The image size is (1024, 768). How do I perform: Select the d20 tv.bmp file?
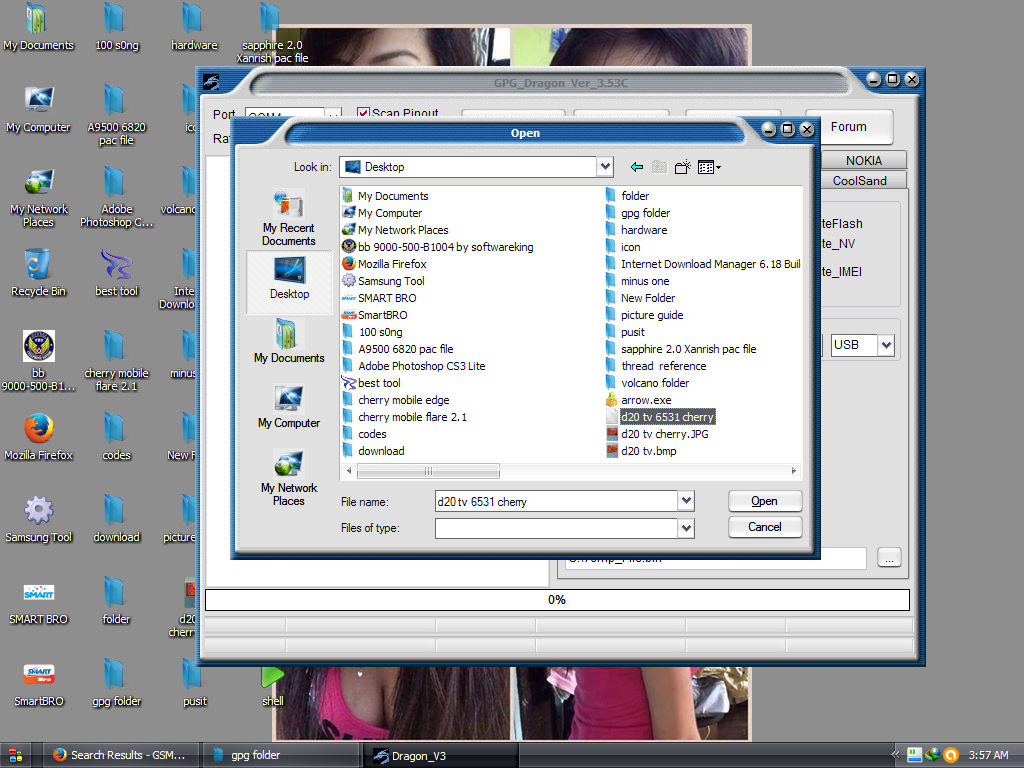pyautogui.click(x=648, y=451)
